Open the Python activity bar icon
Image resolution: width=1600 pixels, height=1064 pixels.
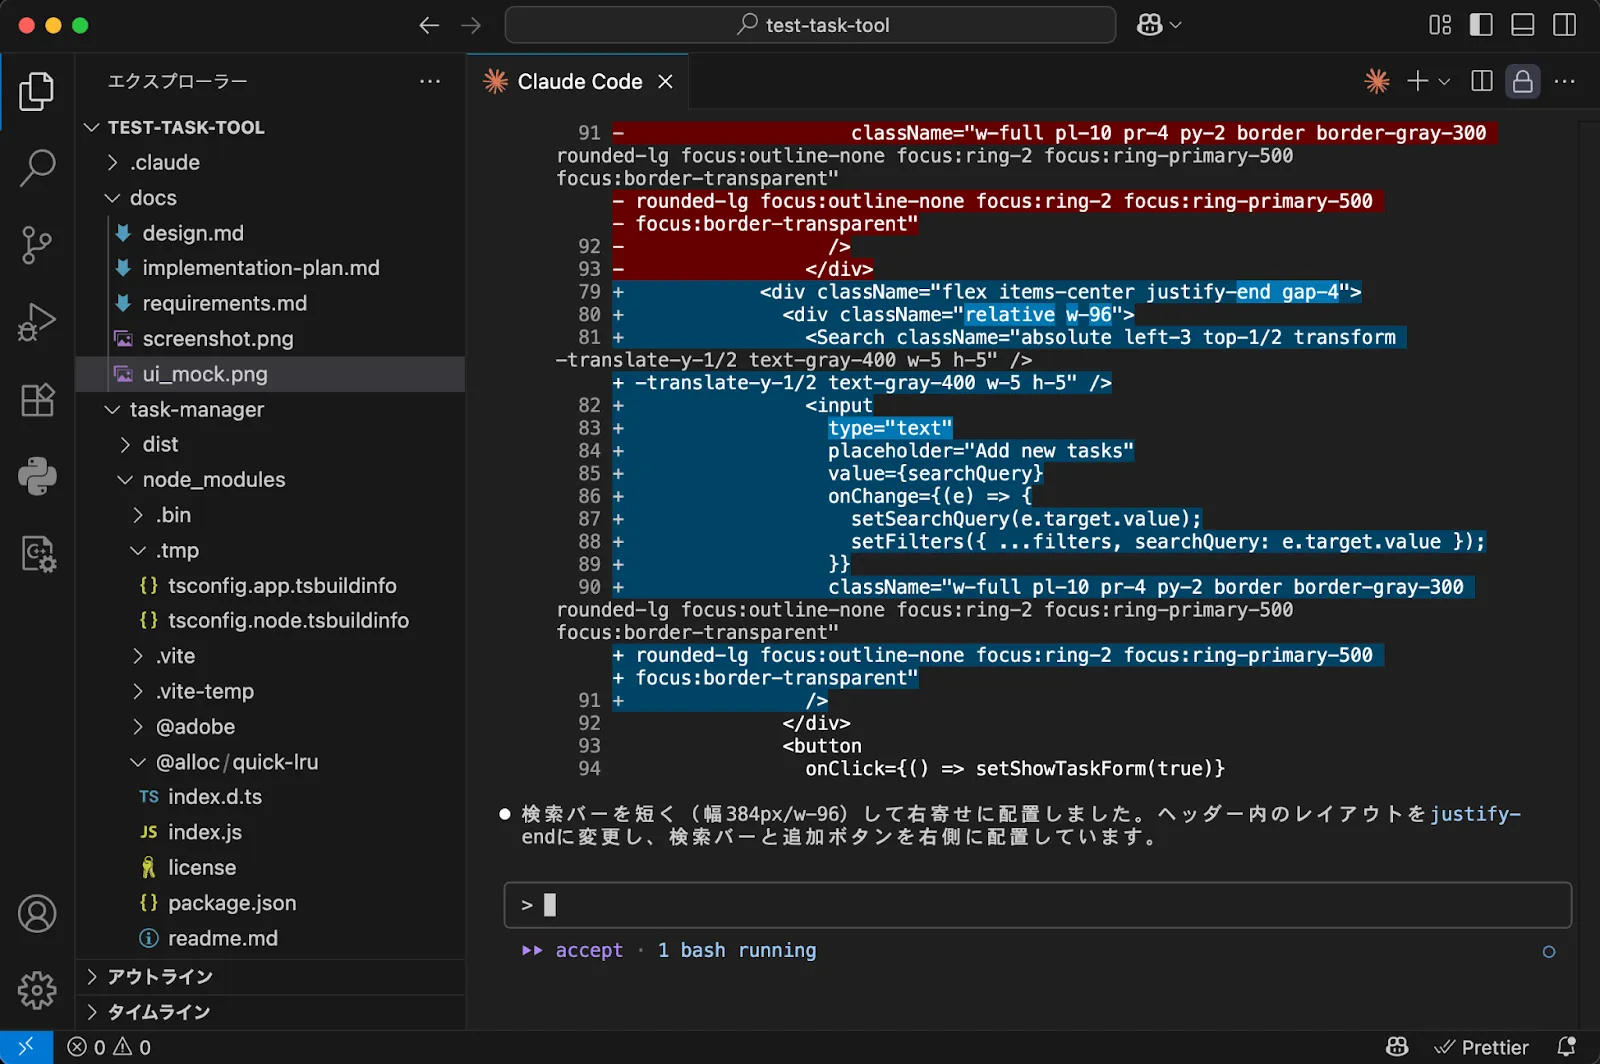37,477
